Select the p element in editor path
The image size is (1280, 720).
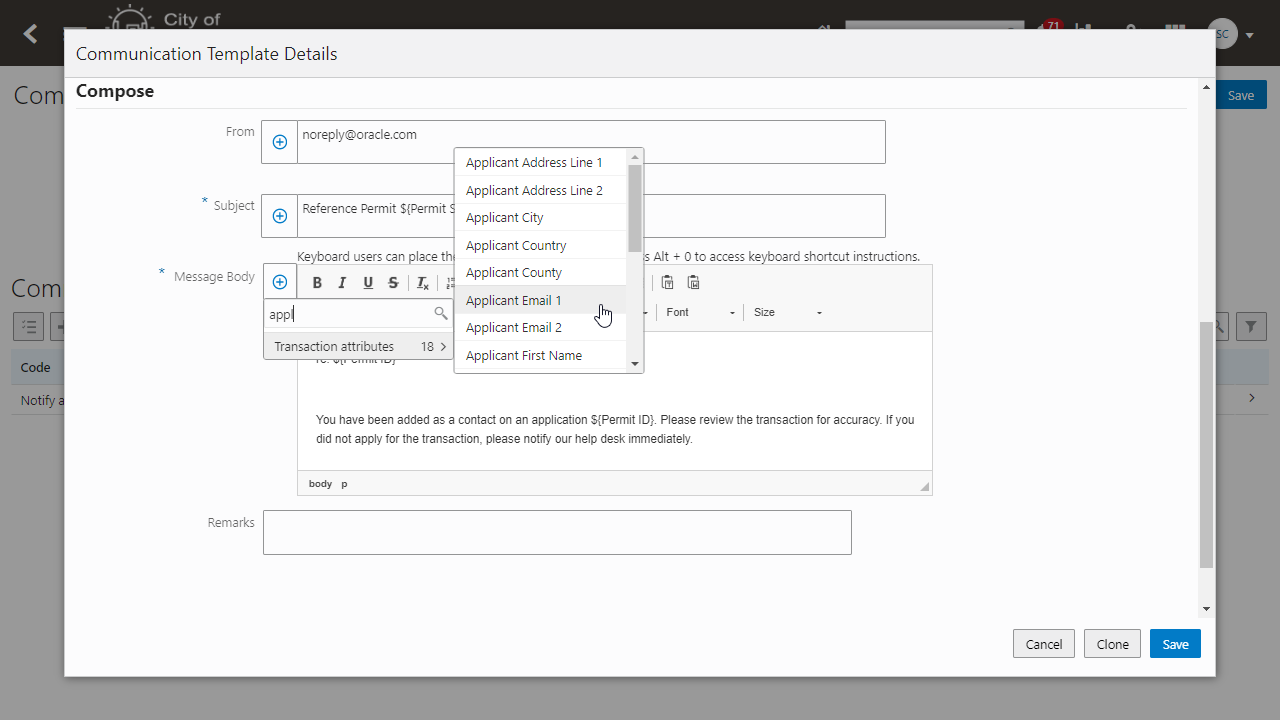tap(345, 484)
